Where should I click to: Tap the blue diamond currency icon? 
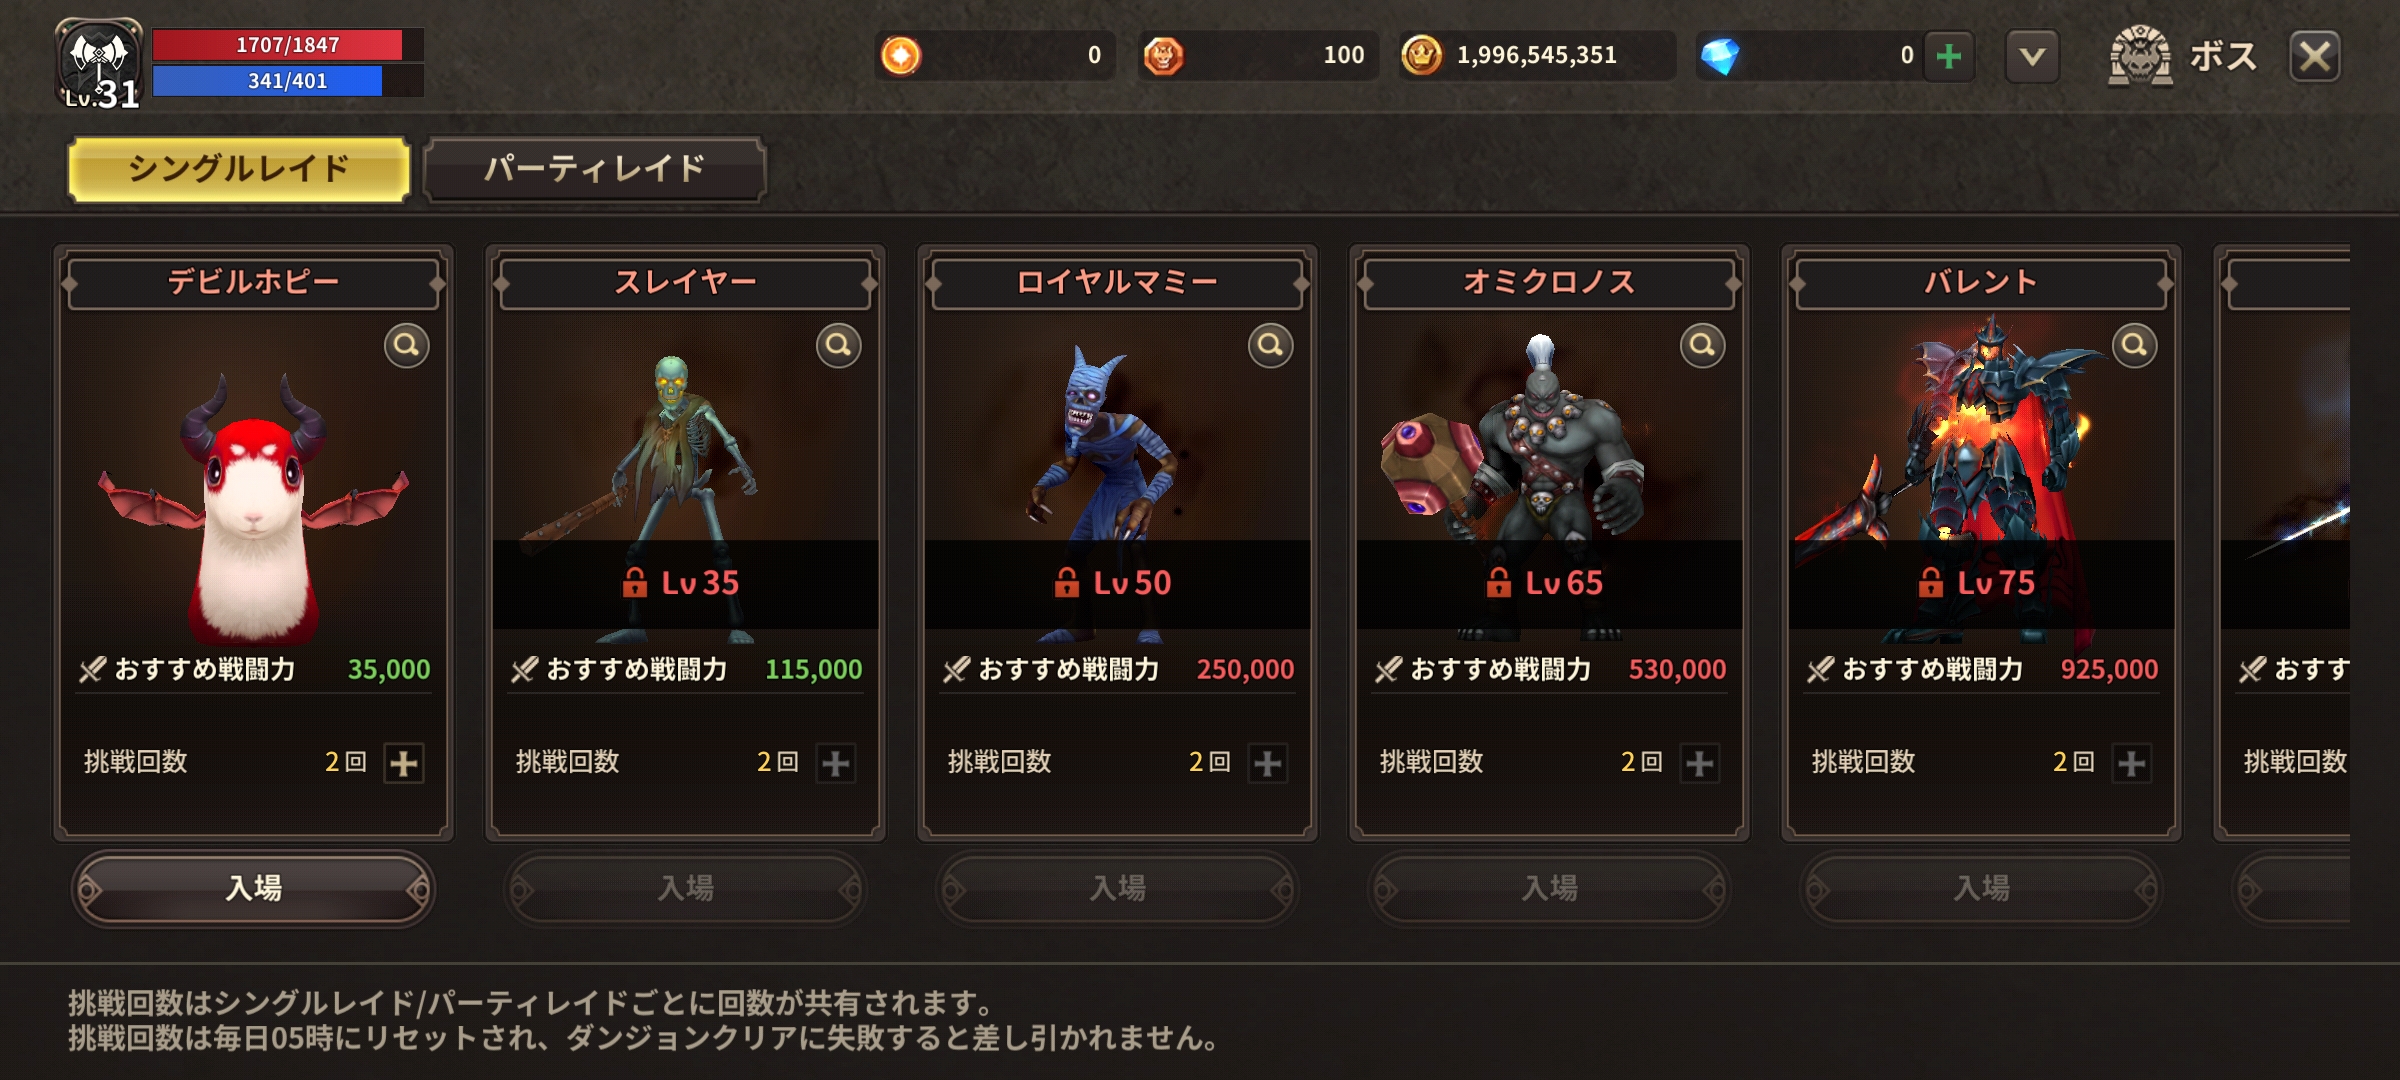[x=1720, y=56]
